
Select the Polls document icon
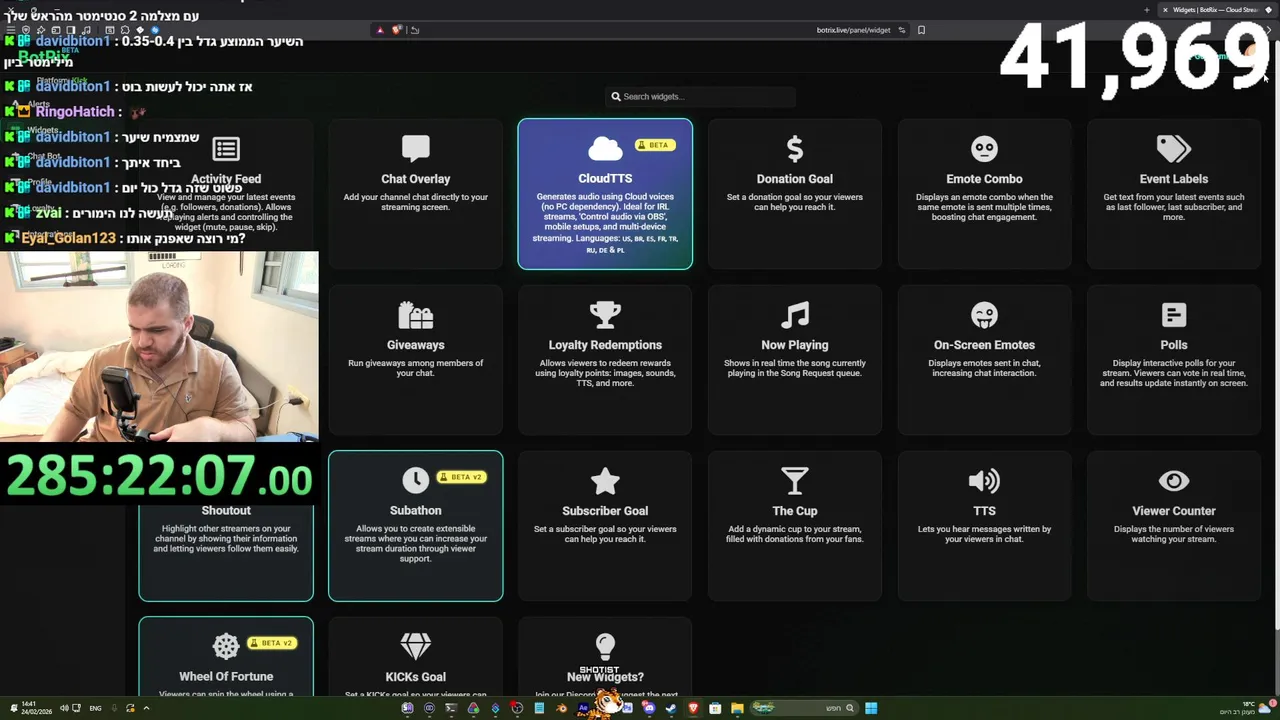1174,315
